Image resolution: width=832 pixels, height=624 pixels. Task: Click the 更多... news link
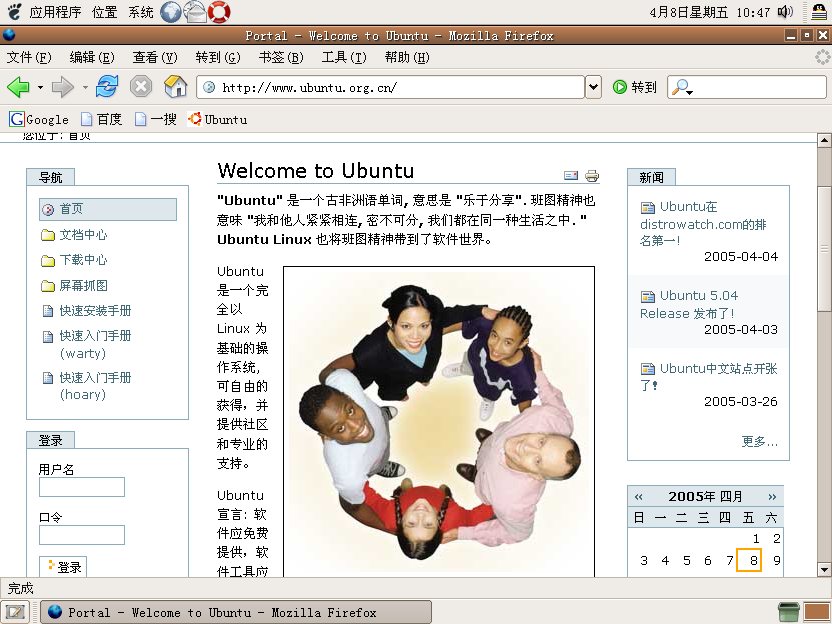(759, 441)
